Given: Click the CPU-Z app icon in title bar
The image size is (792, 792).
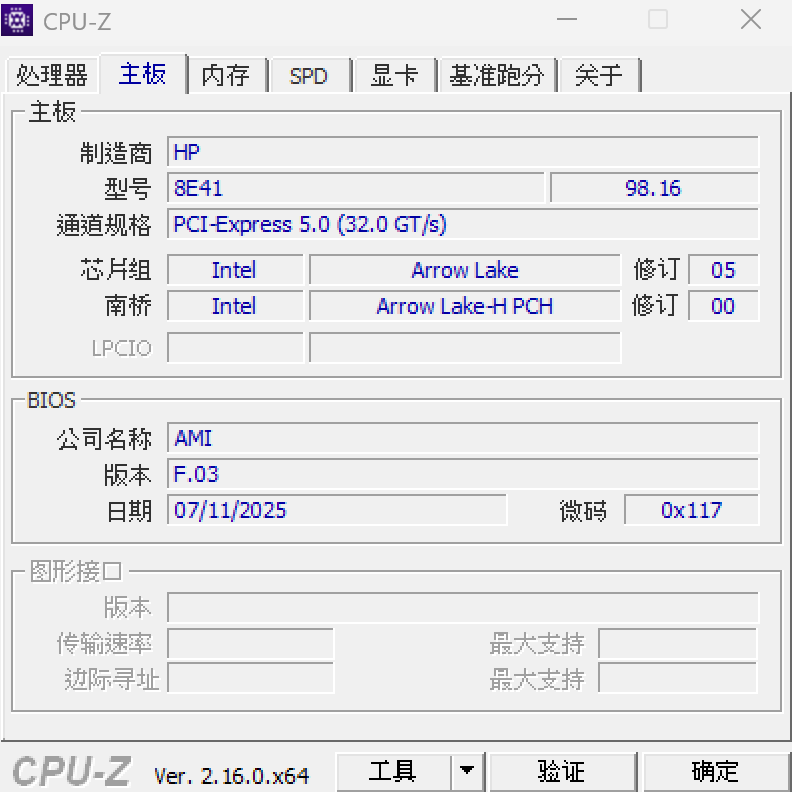Looking at the screenshot, I should coord(17,20).
